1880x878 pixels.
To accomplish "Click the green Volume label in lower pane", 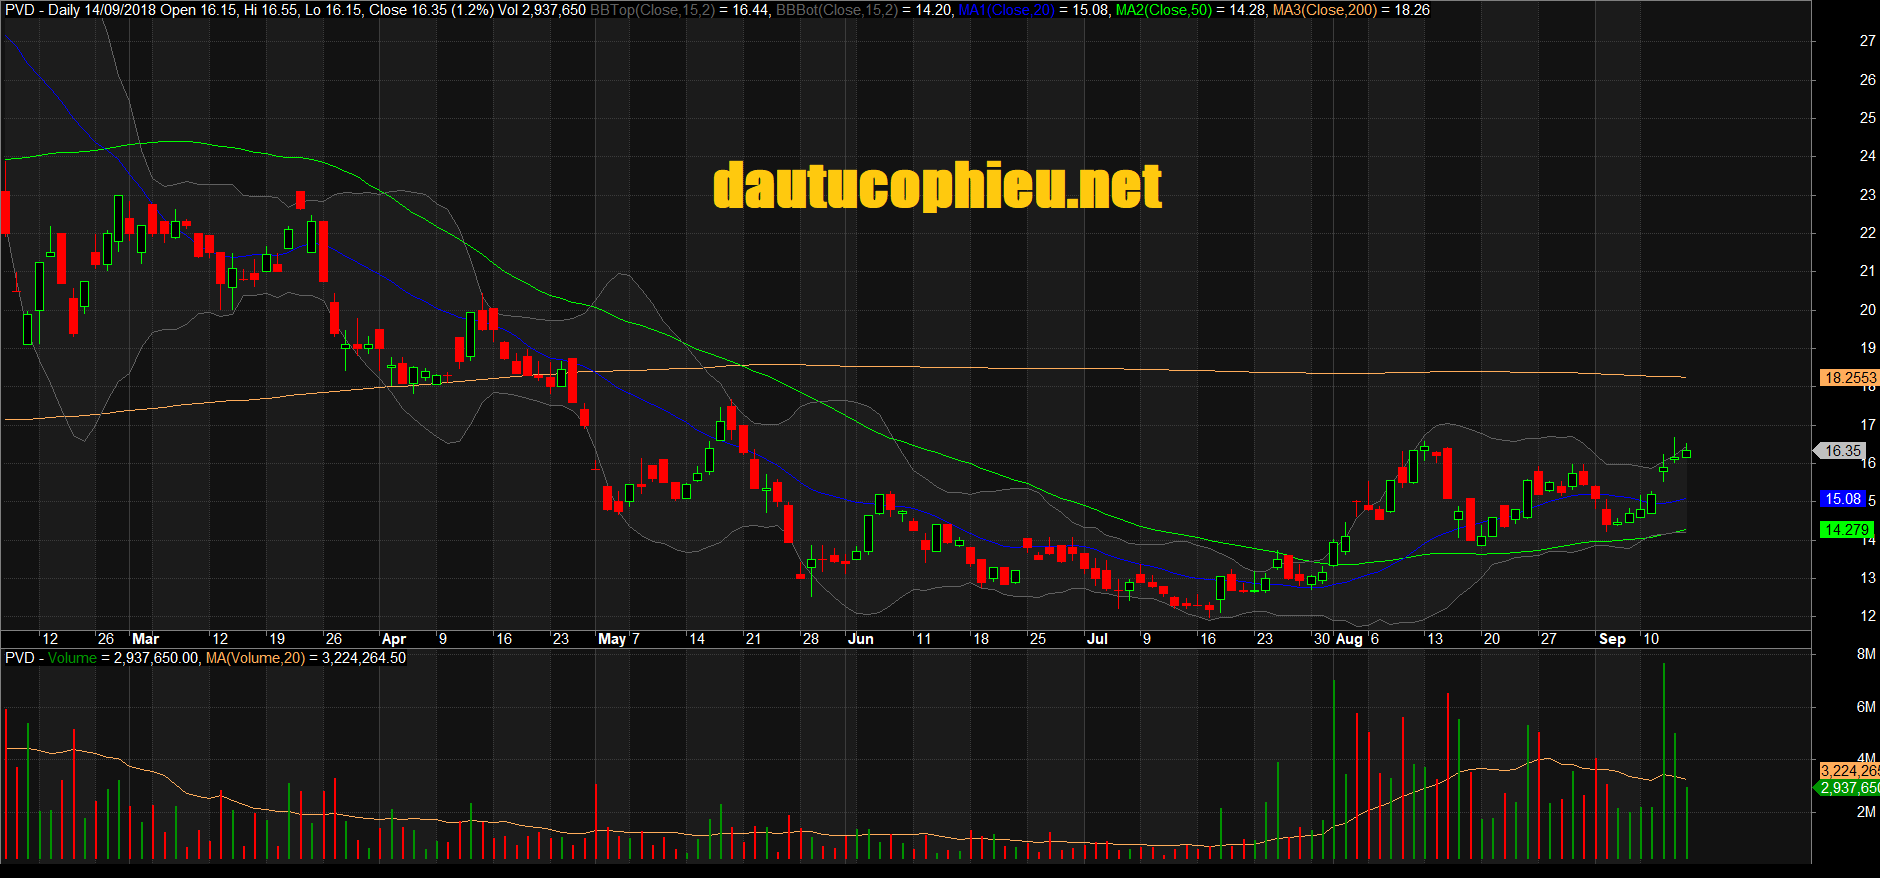I will (x=72, y=658).
